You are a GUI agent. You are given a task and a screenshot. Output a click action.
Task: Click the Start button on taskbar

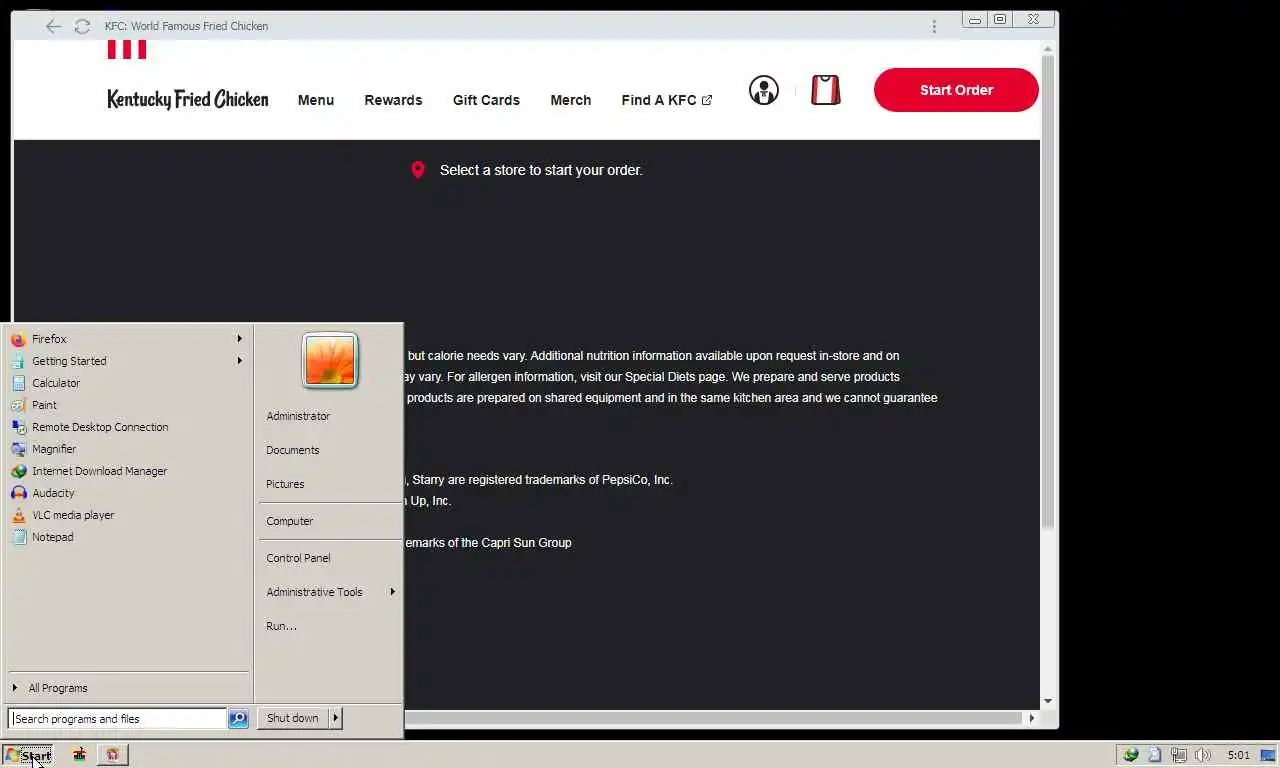click(28, 755)
